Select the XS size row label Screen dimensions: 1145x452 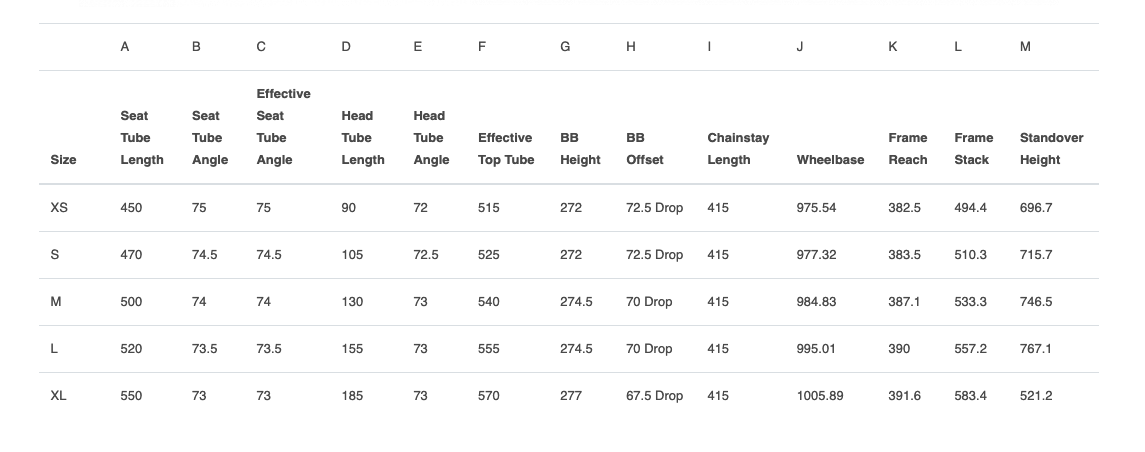coord(59,208)
